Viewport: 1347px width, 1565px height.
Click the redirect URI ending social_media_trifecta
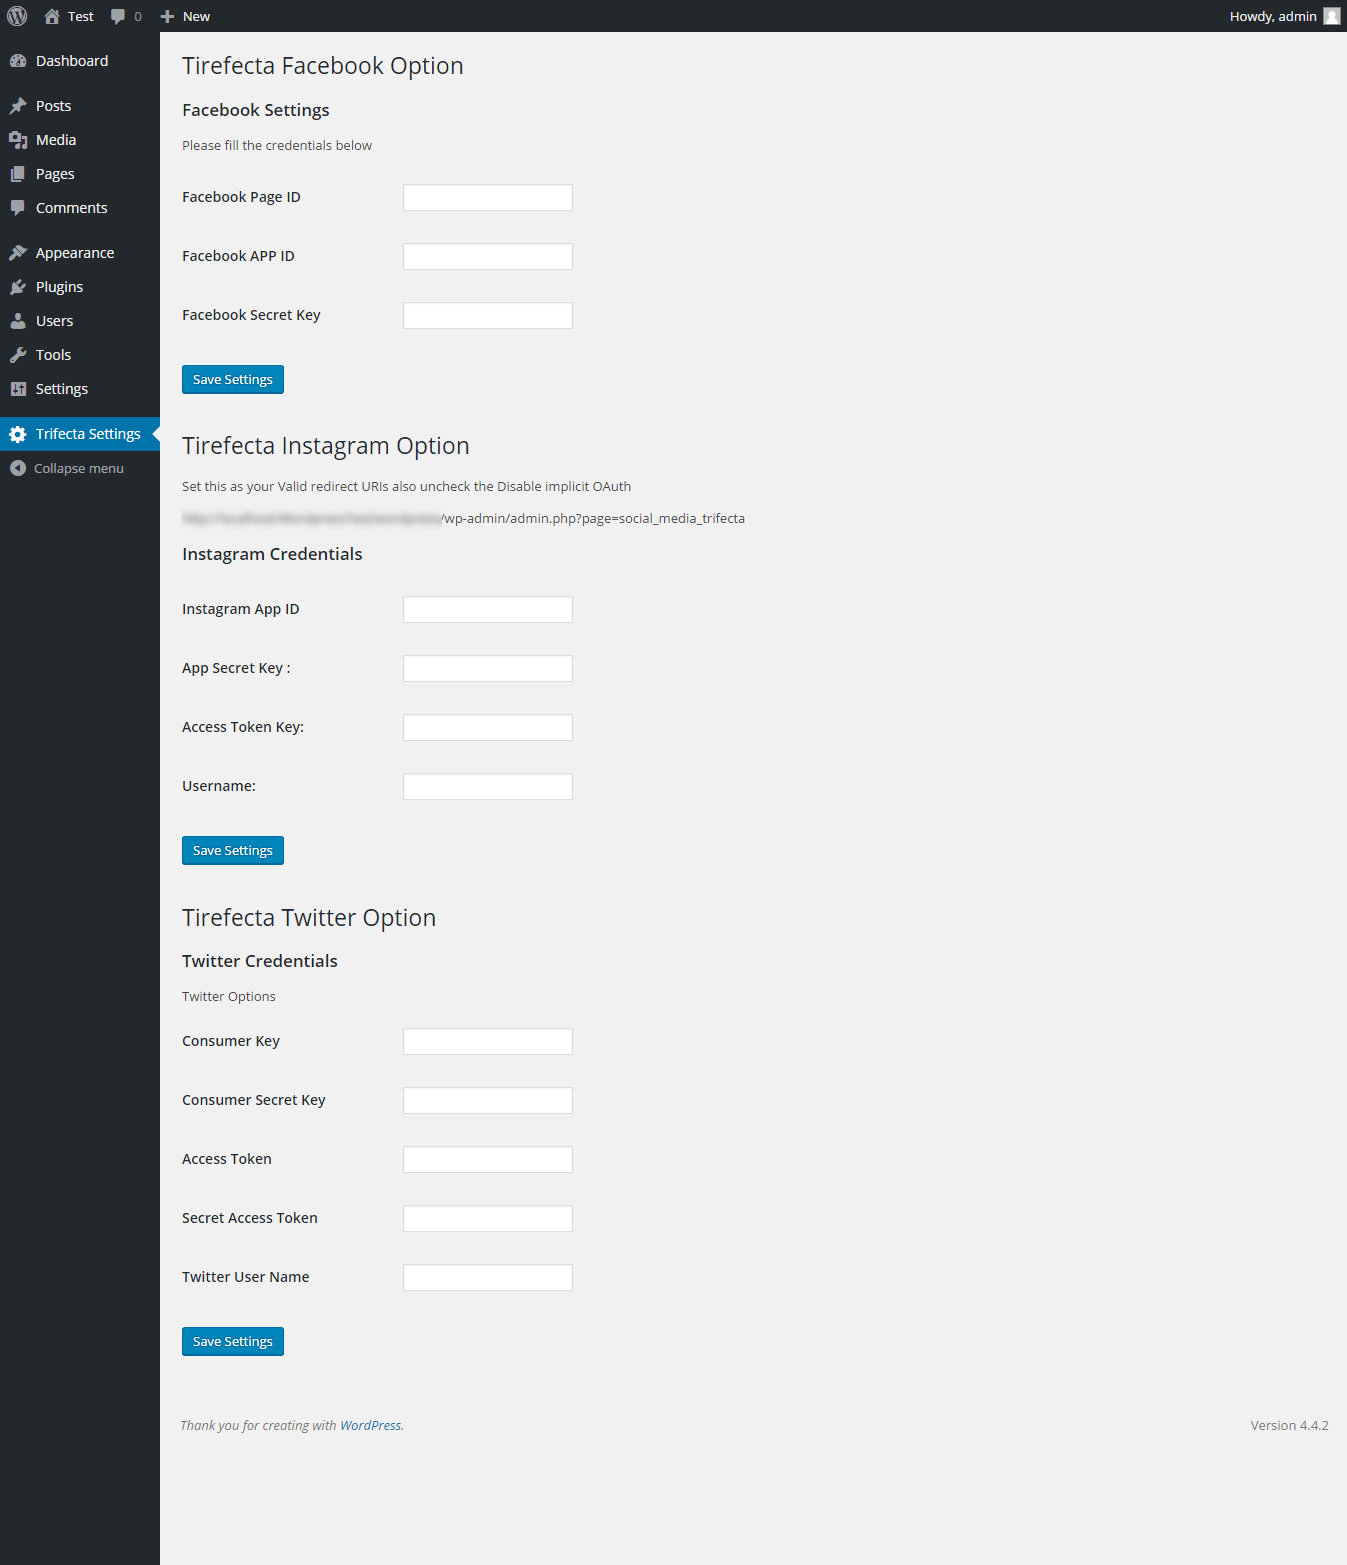coord(463,519)
